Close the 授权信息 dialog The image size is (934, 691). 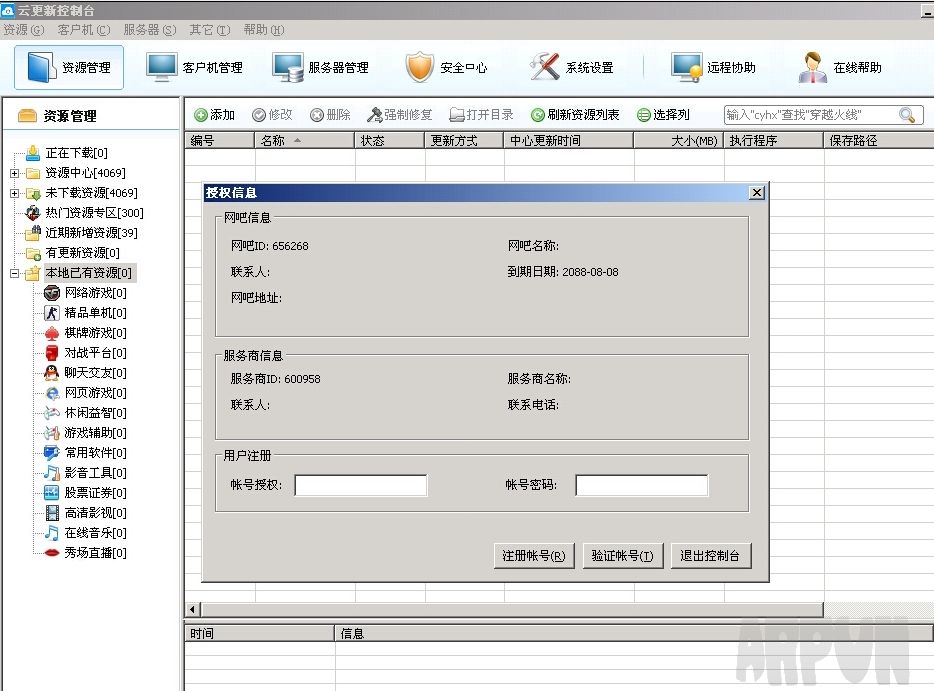click(x=756, y=192)
